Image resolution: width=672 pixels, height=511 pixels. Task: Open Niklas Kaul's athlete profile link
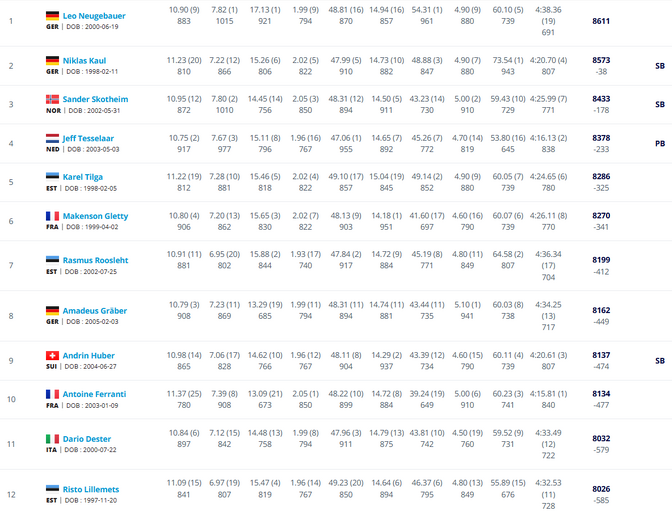tap(84, 60)
